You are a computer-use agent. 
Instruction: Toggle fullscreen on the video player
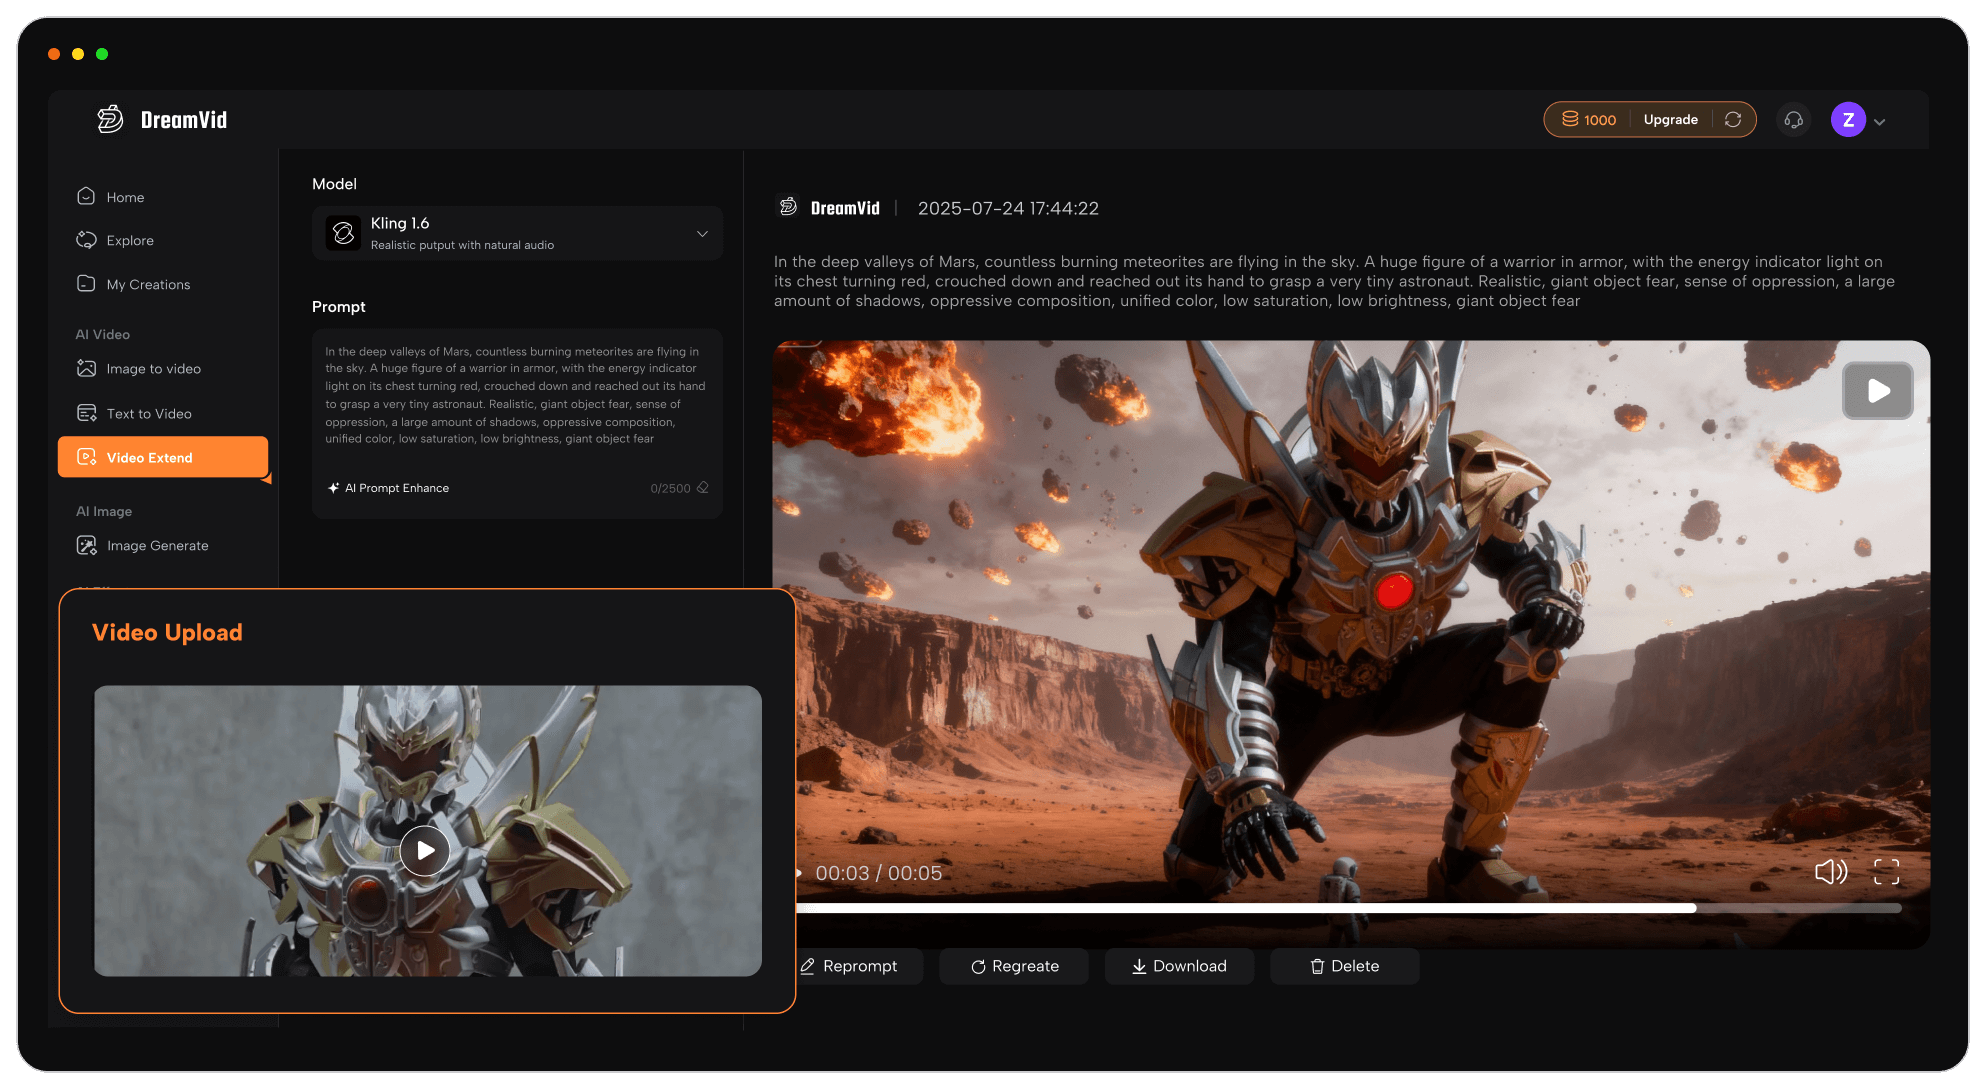tap(1886, 872)
